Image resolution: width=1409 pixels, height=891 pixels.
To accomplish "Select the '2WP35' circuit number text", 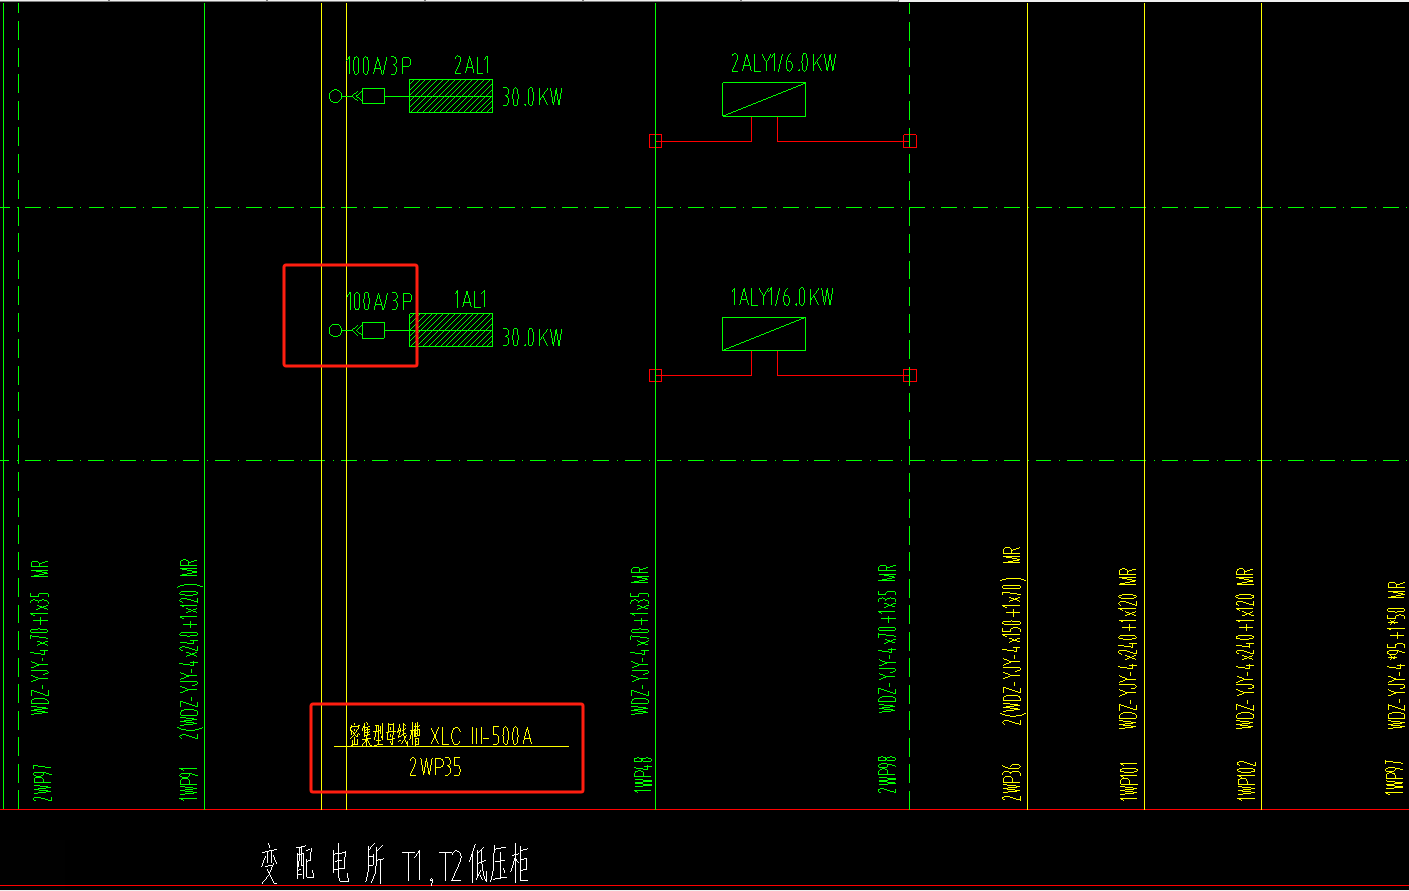I will [x=435, y=767].
